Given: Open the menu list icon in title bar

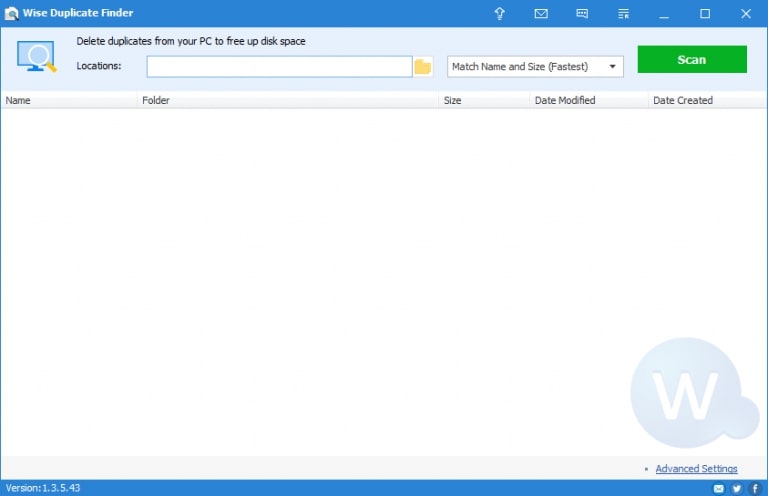Looking at the screenshot, I should (623, 13).
